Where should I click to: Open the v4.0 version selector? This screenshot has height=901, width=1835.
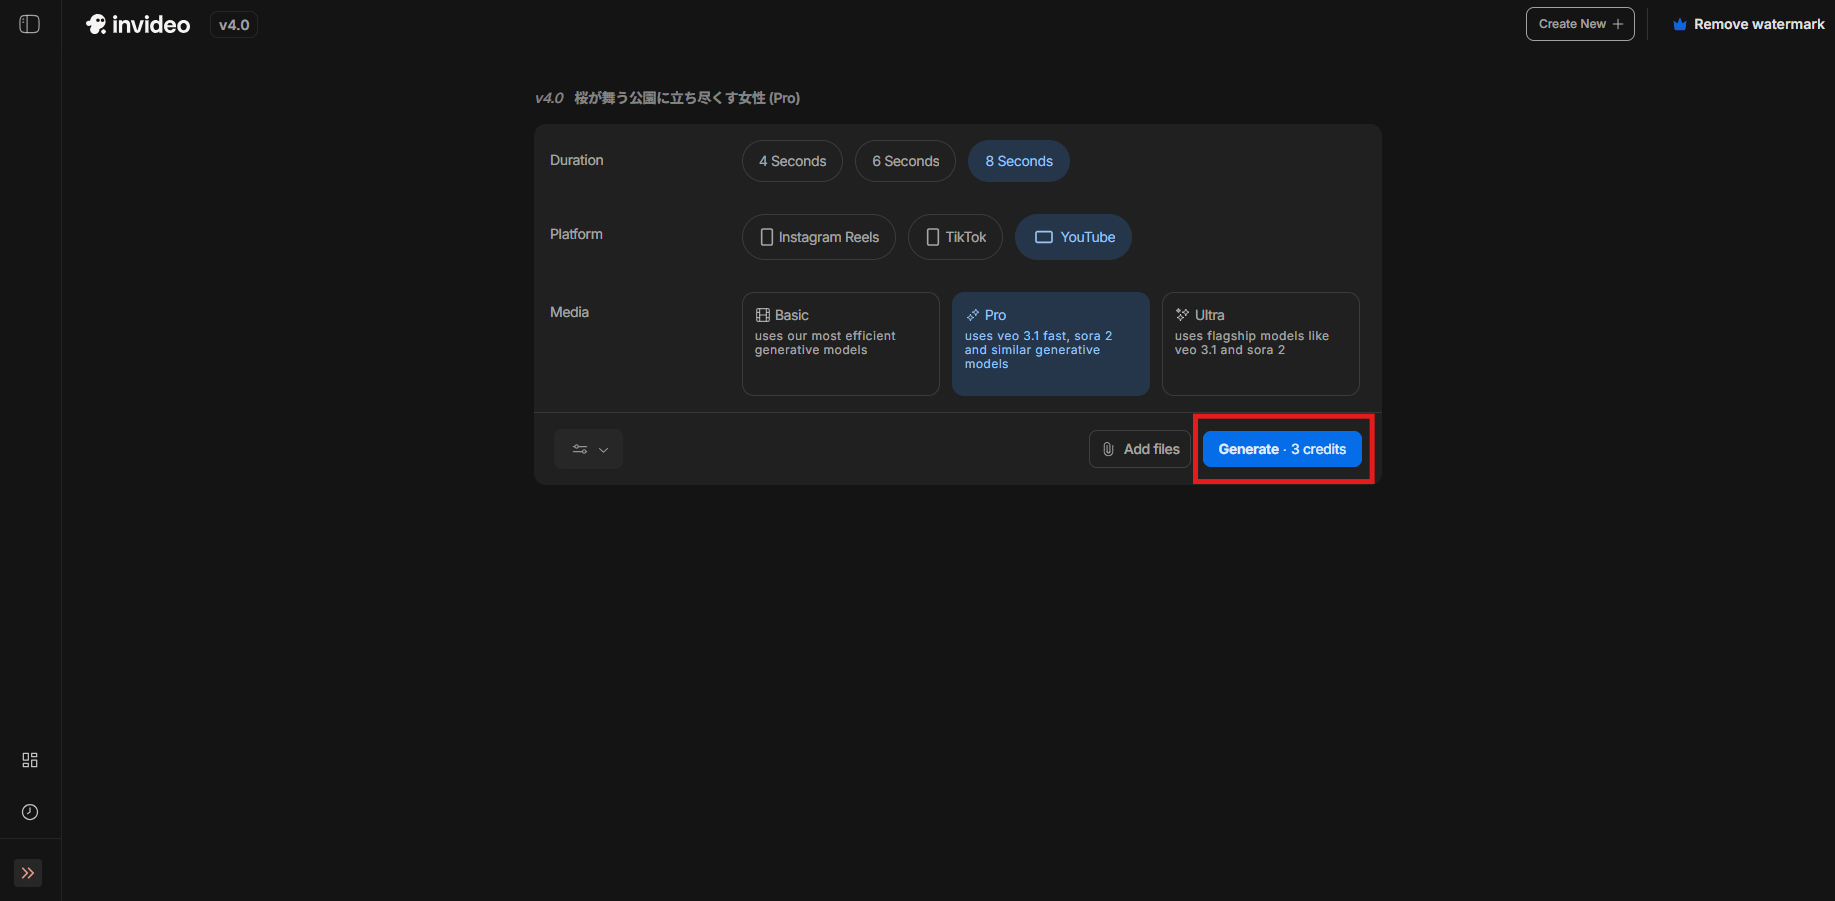234,25
